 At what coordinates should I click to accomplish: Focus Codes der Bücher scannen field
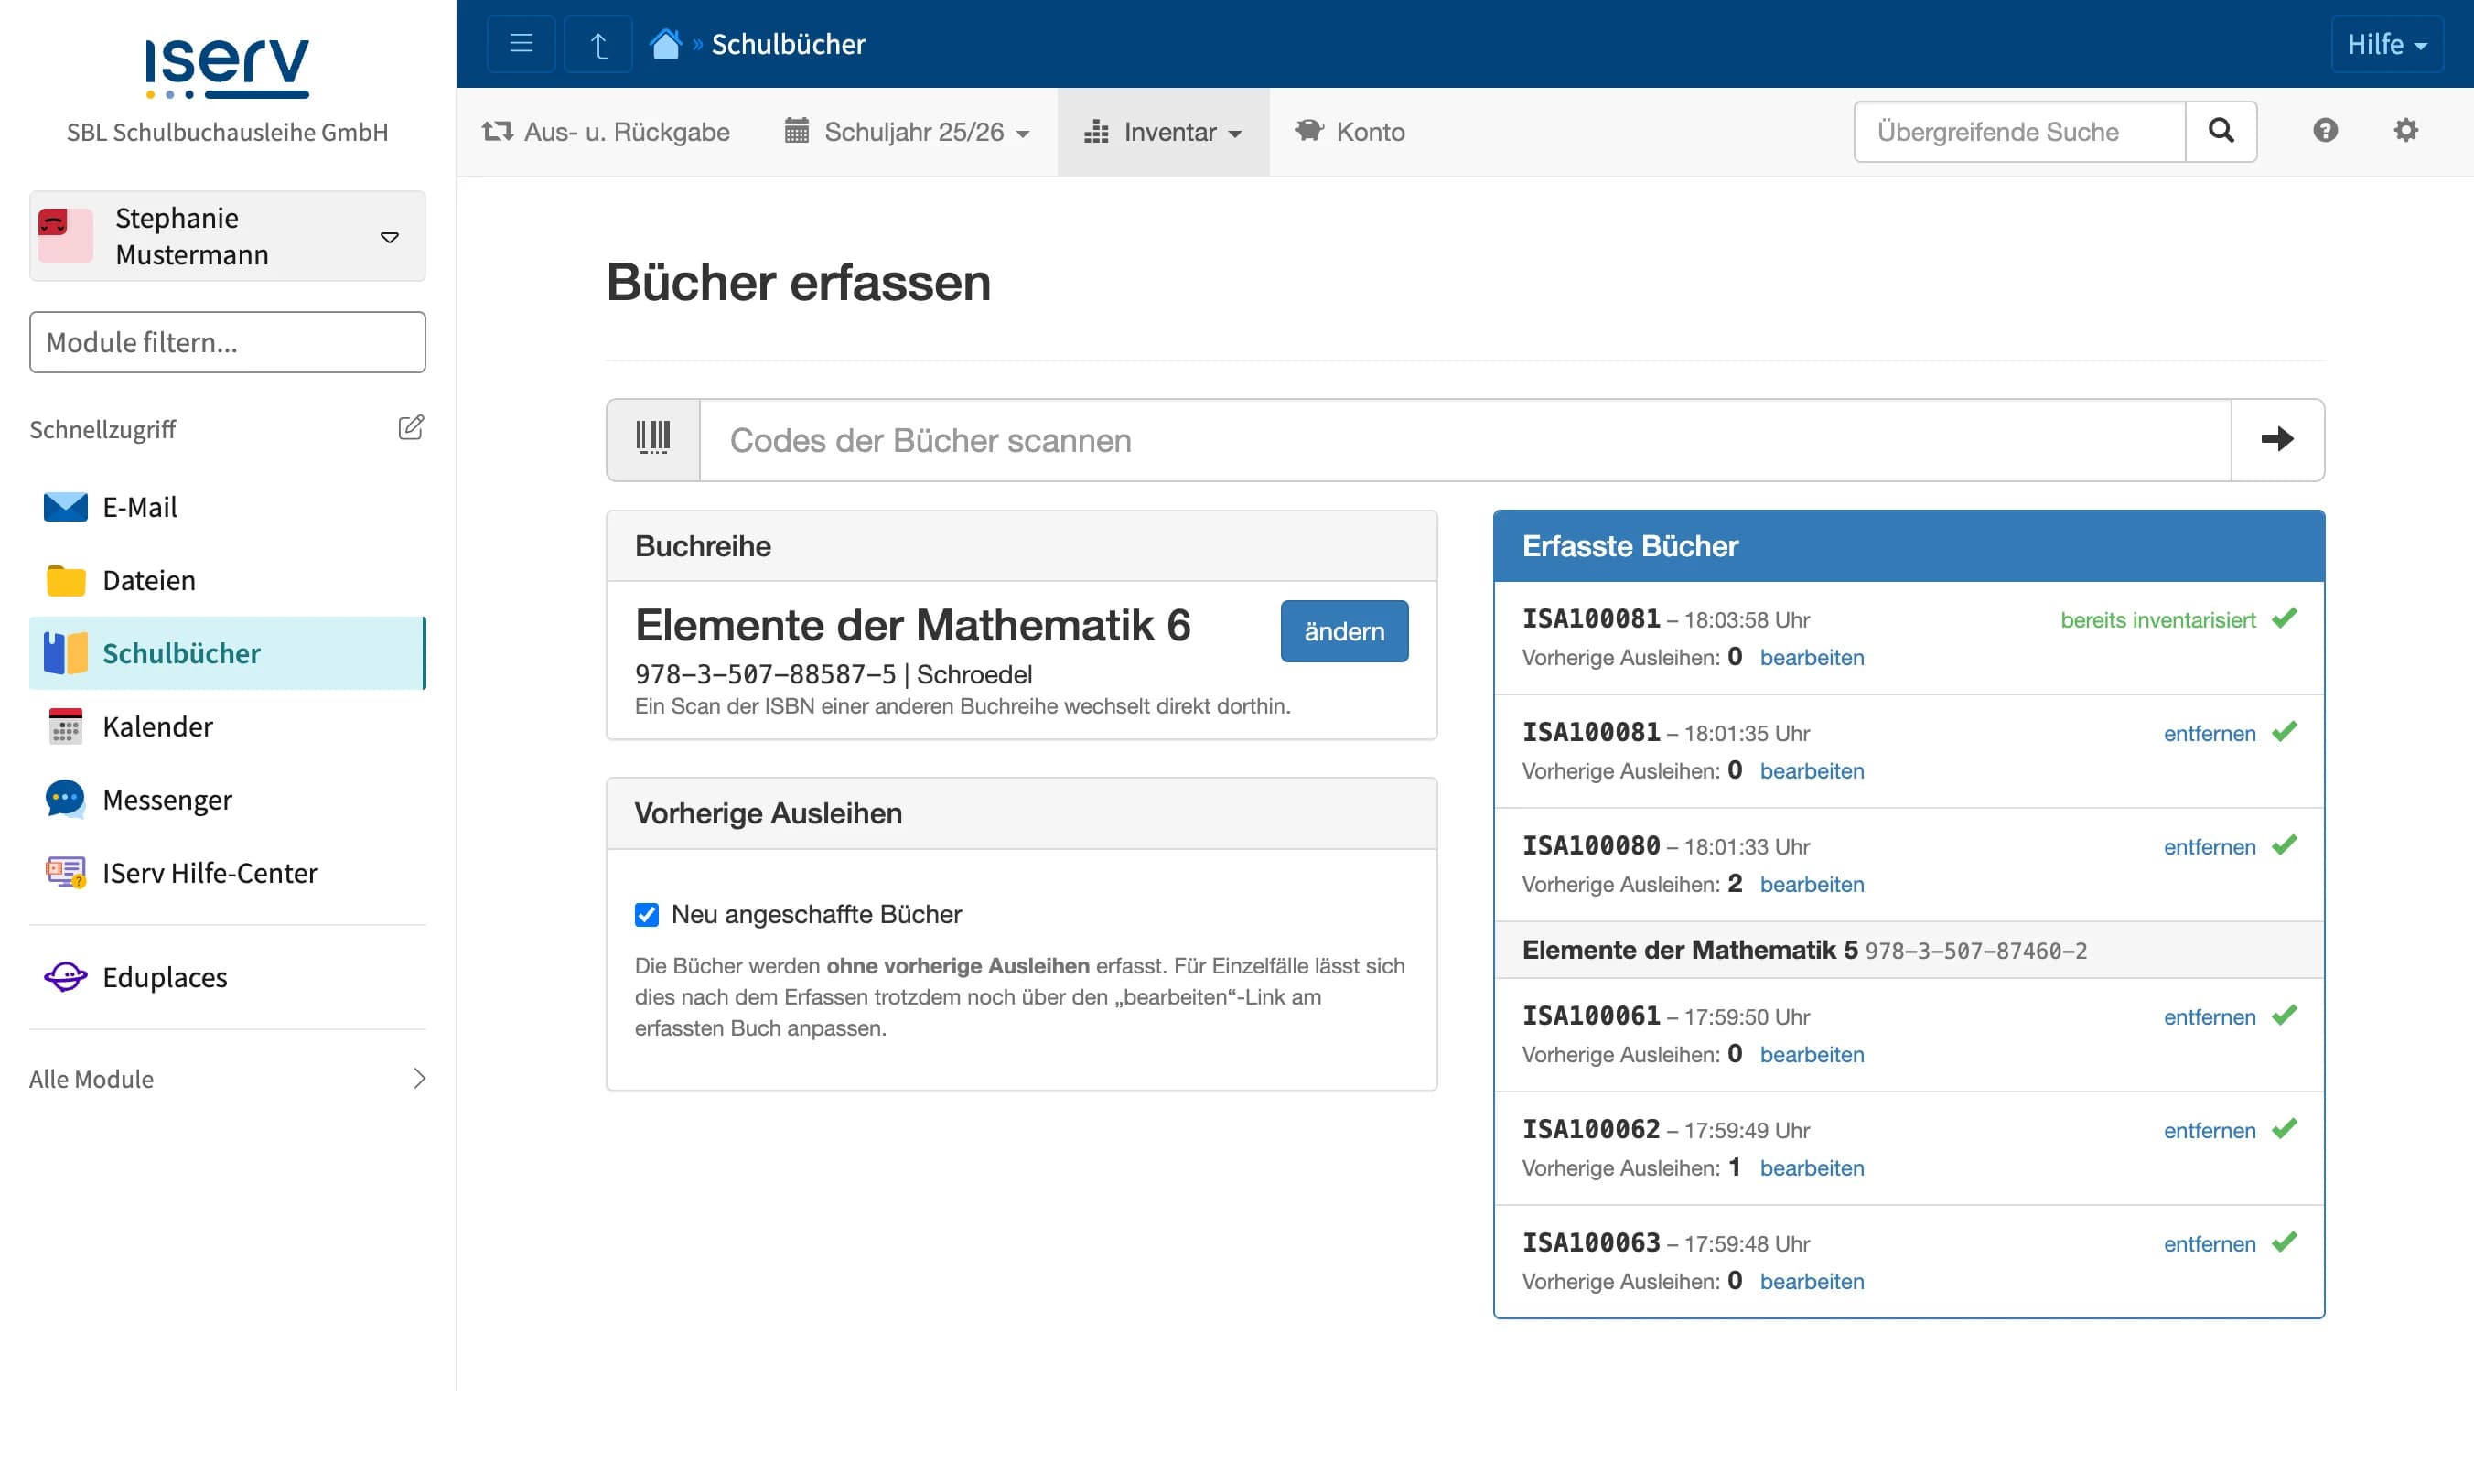(x=1465, y=439)
